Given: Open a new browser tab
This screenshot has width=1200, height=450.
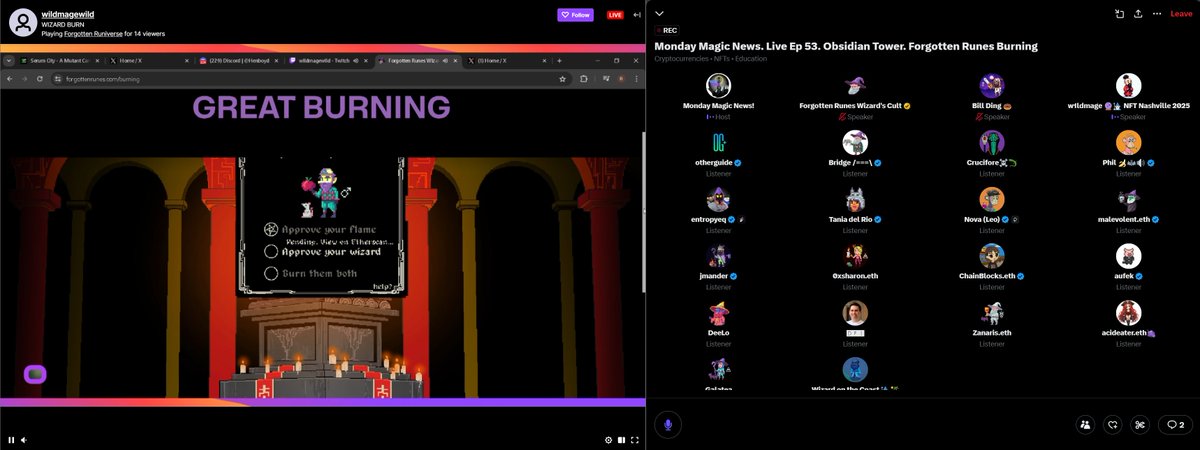Looking at the screenshot, I should tap(559, 61).
